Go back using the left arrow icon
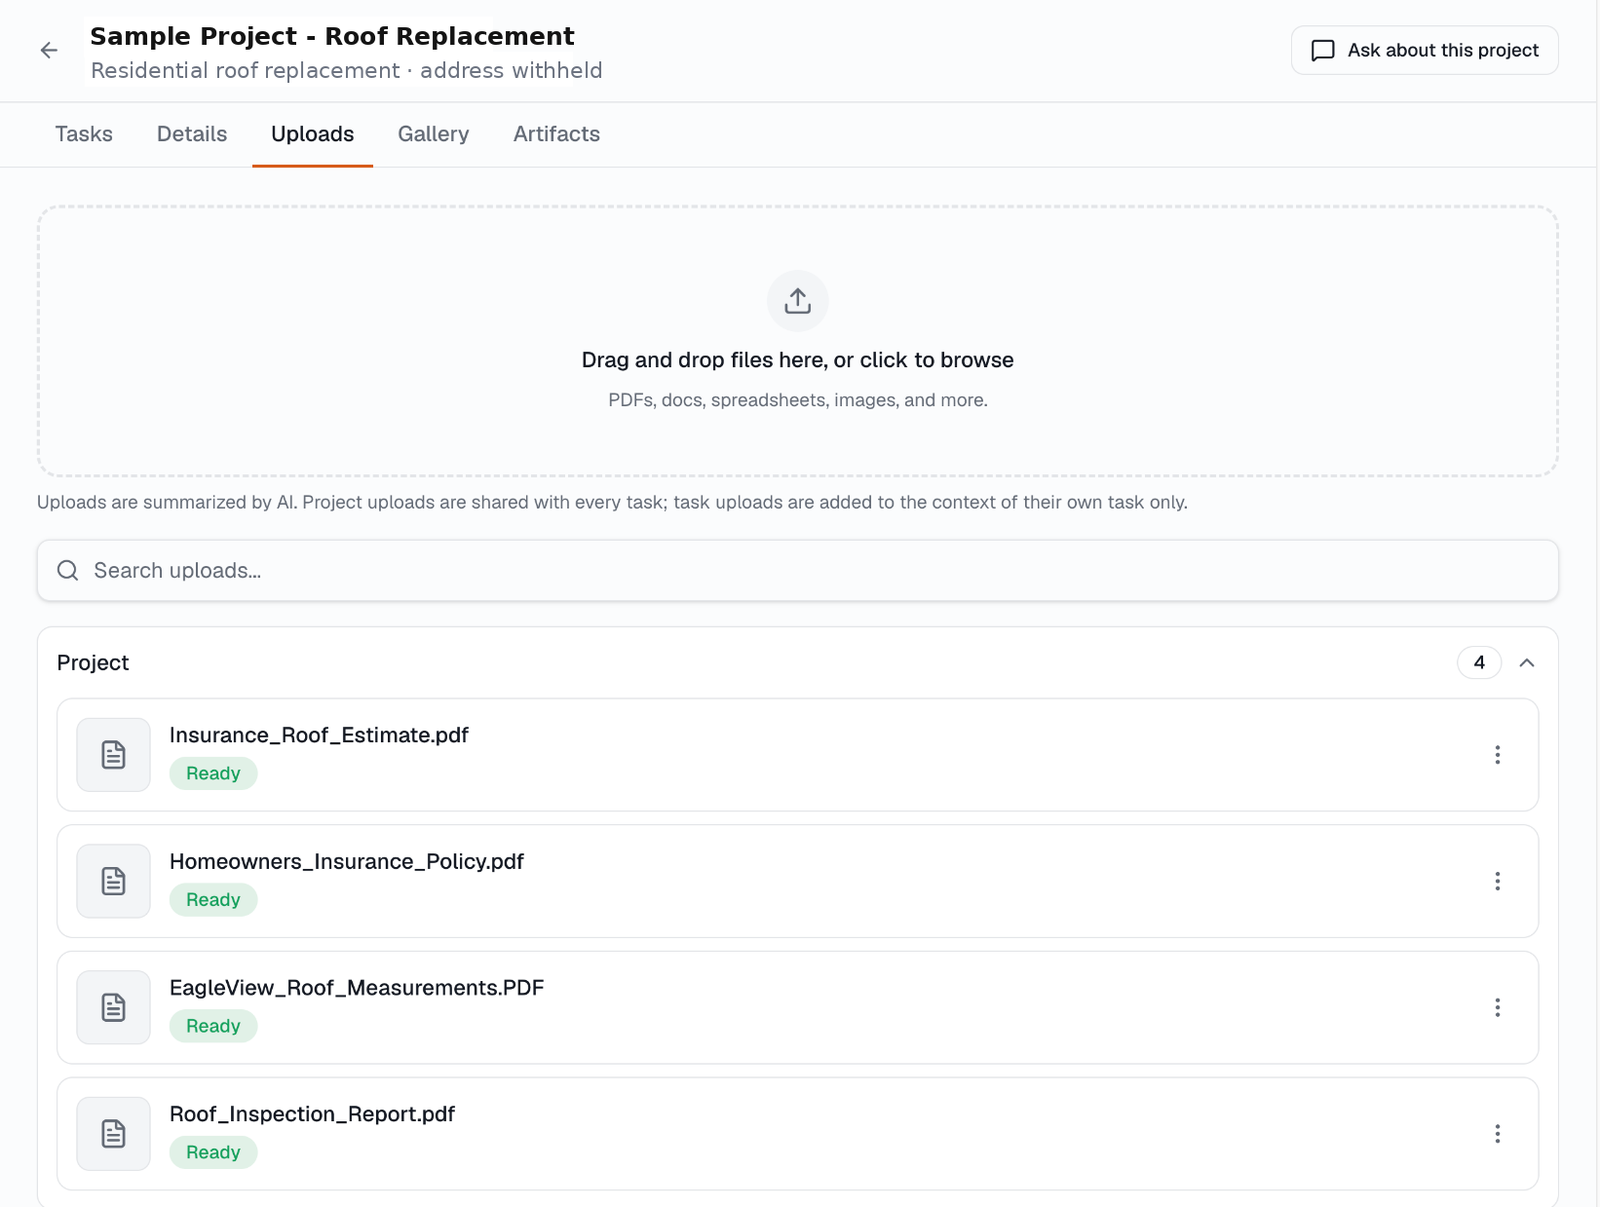This screenshot has width=1600, height=1207. 49,50
